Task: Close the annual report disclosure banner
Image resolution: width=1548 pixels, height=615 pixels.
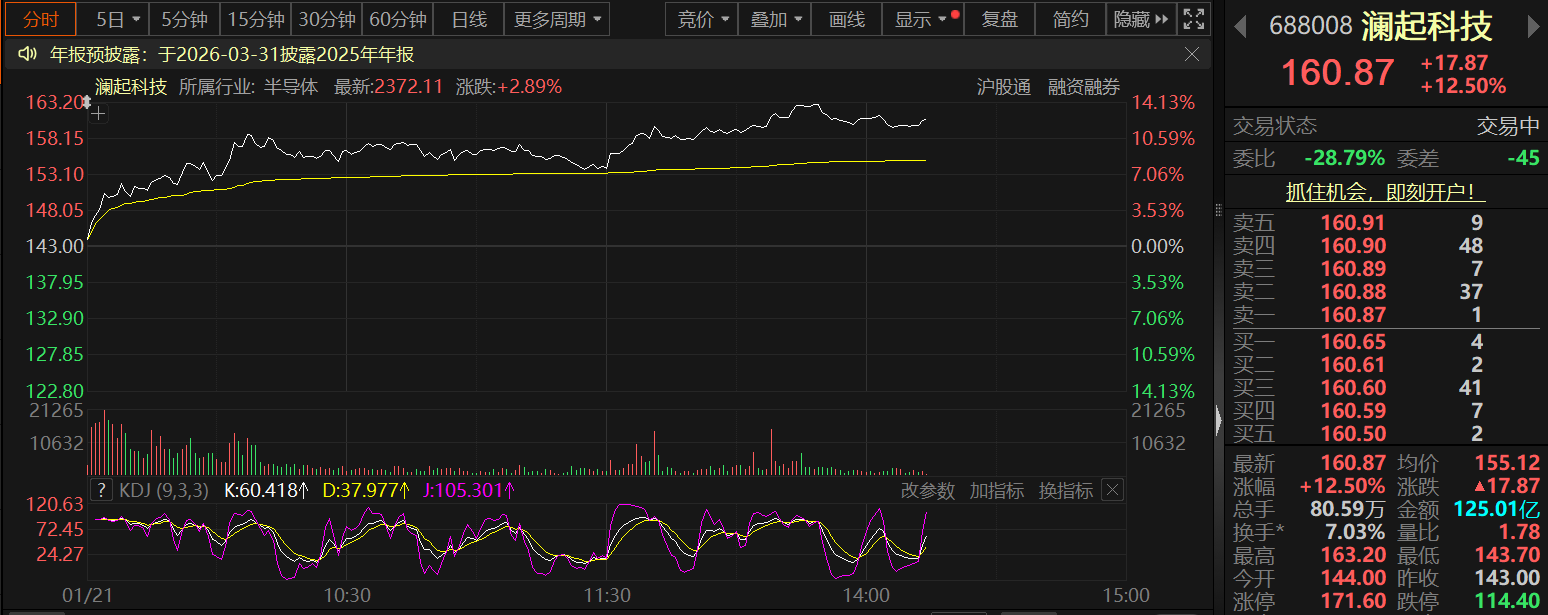Action: (x=1191, y=54)
